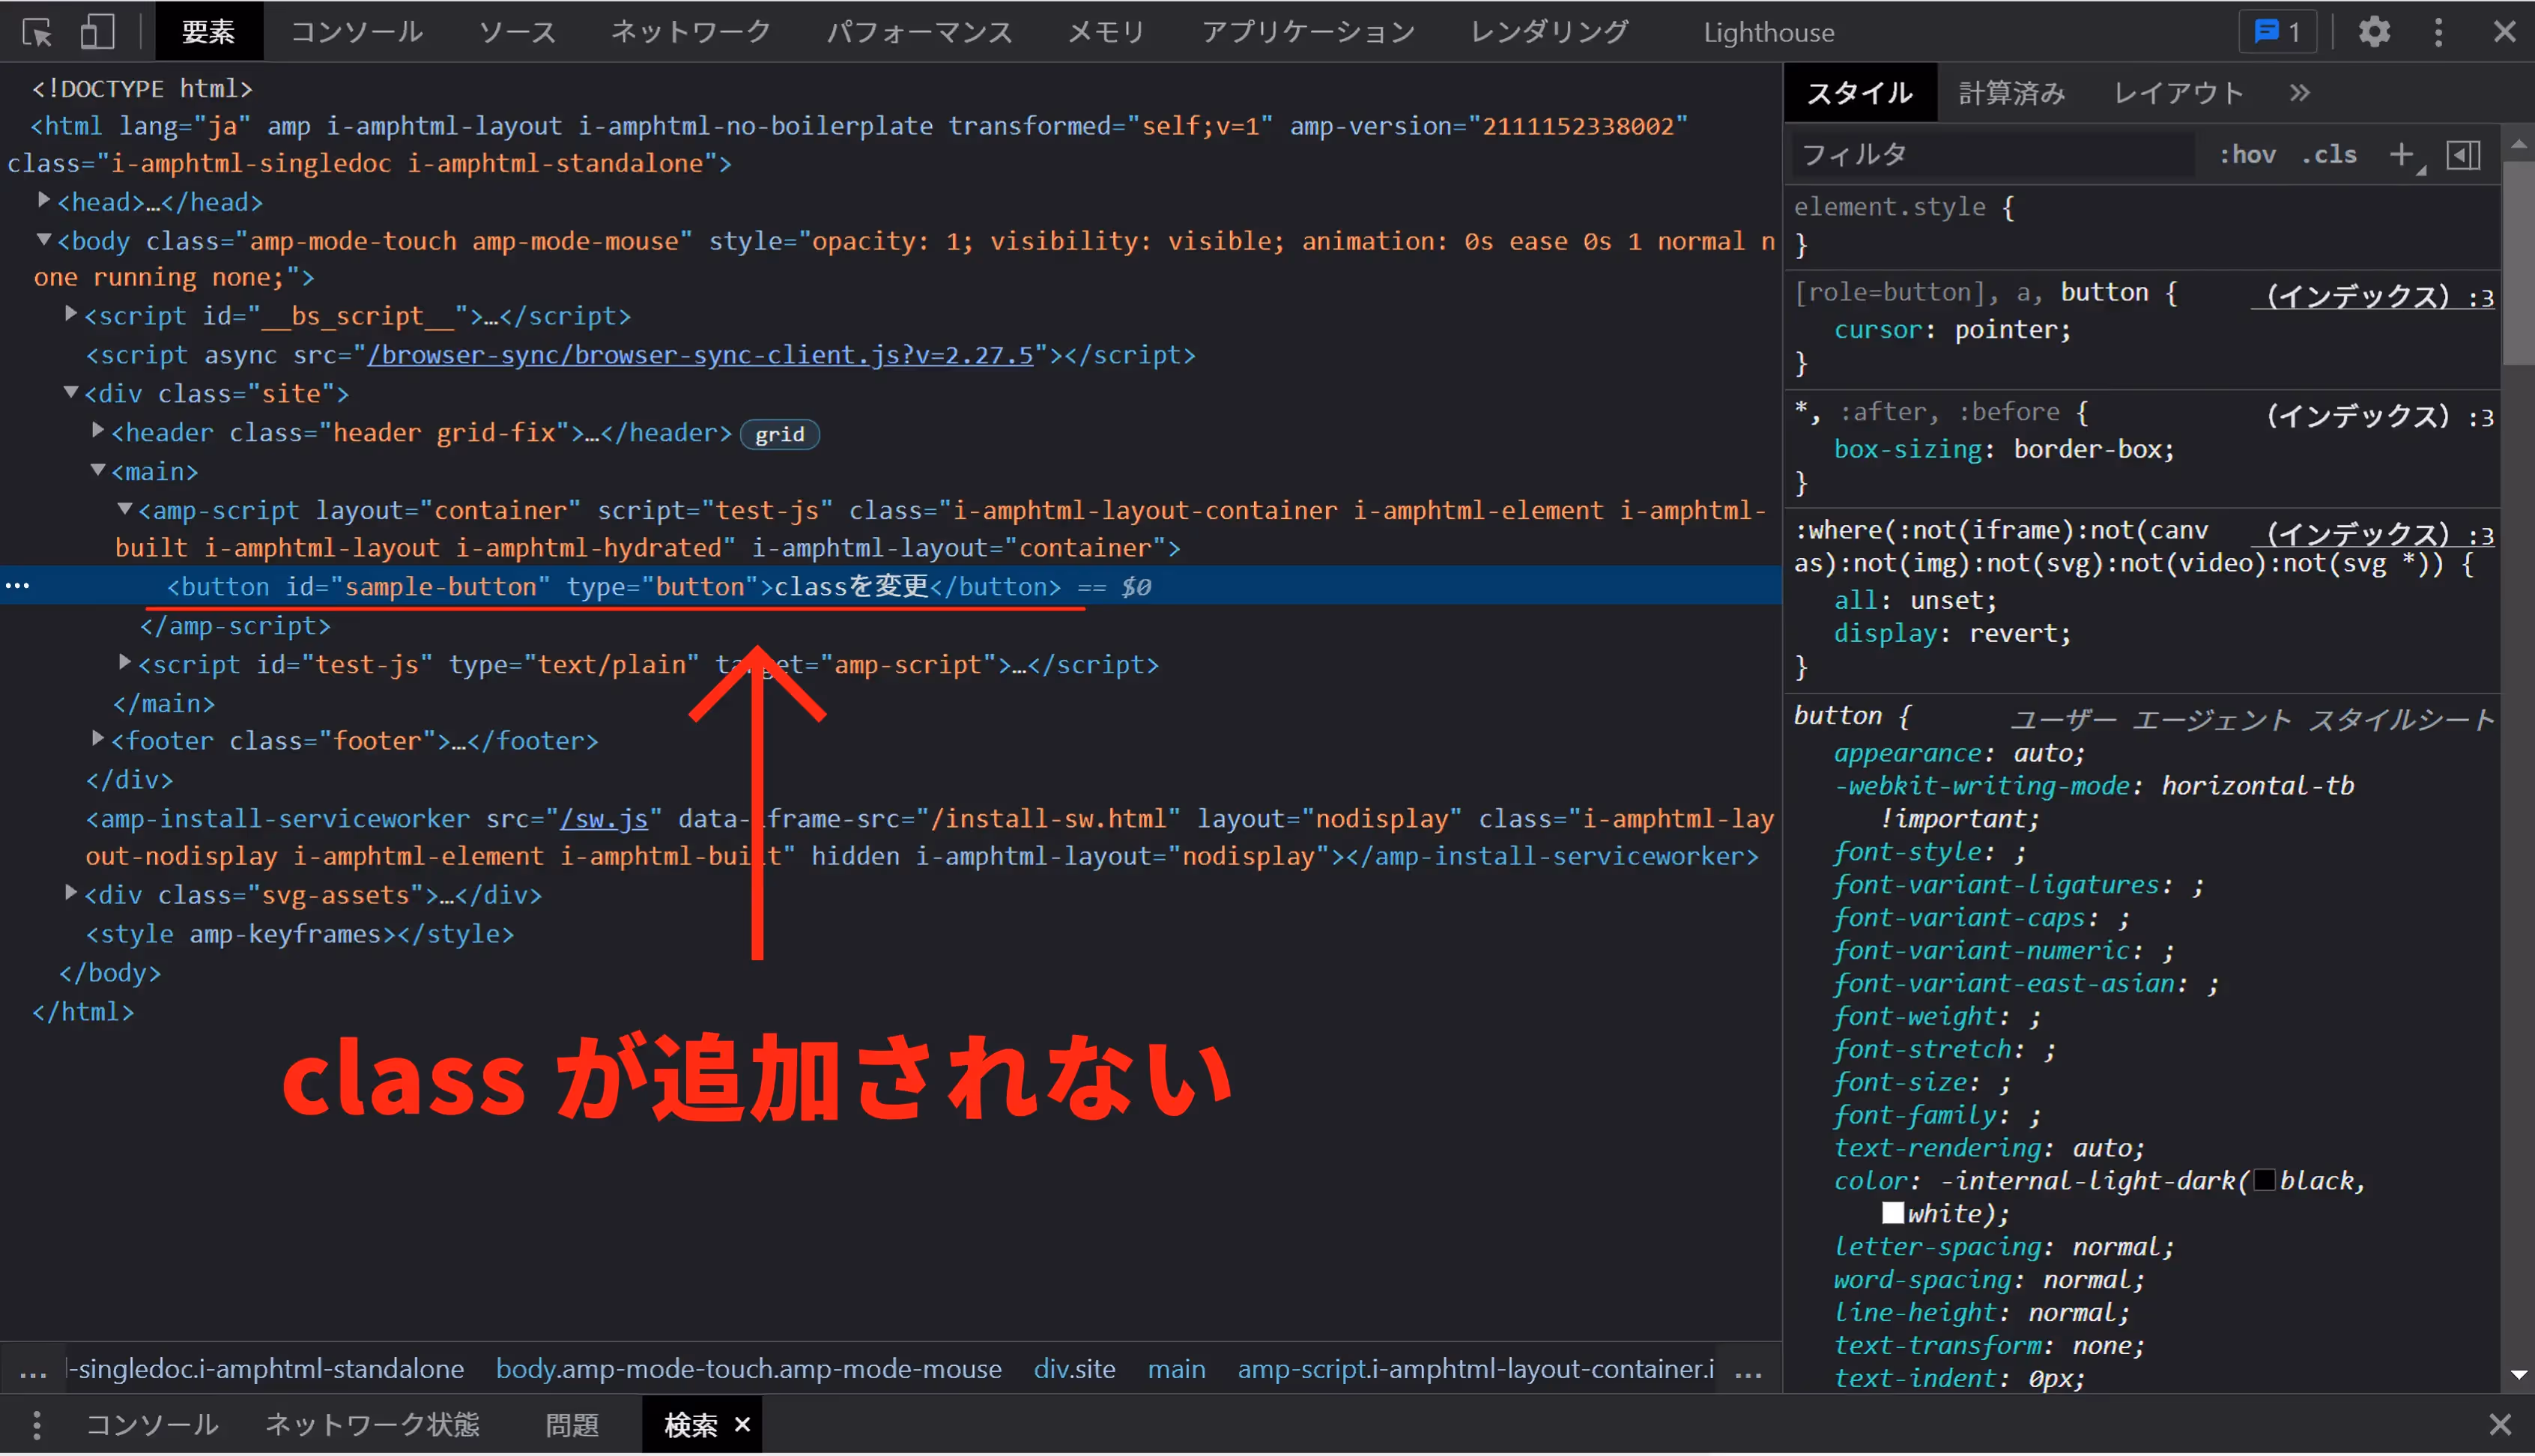Switch to the コンソール top tab

(x=357, y=32)
